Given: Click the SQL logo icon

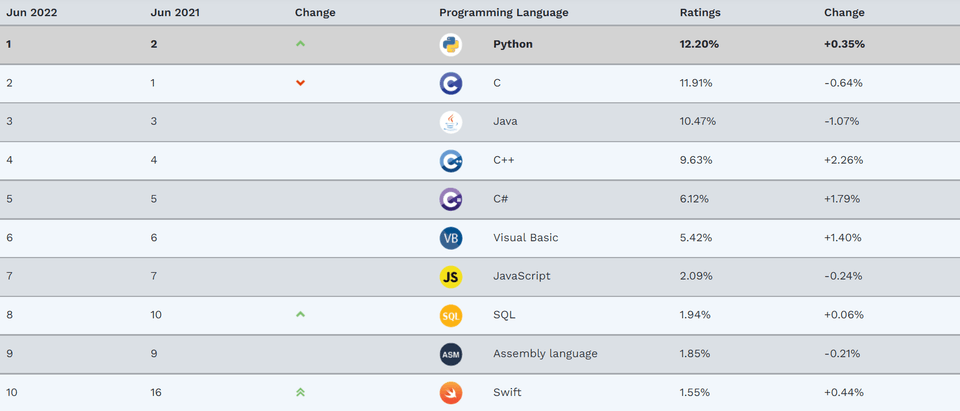Looking at the screenshot, I should coord(451,315).
